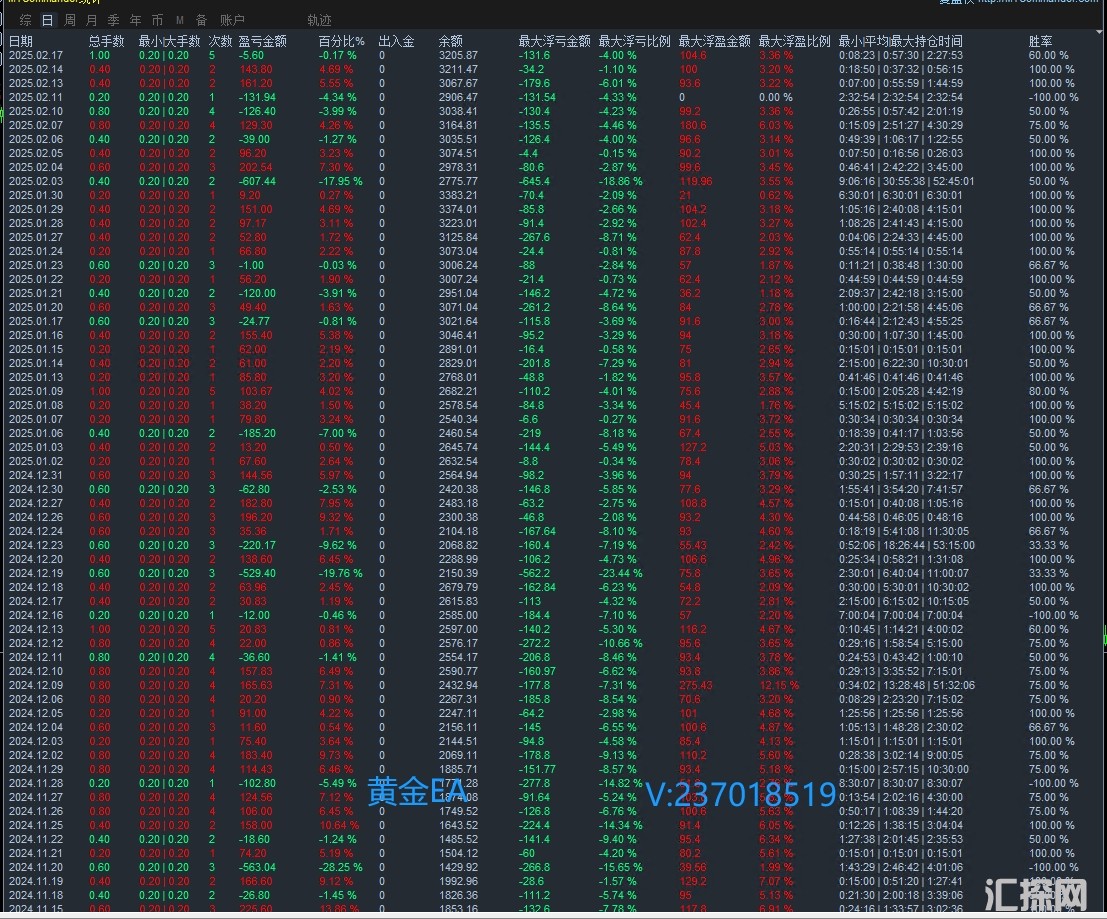Select the 日 daily statistics tab
This screenshot has height=919, width=1107.
[x=47, y=20]
